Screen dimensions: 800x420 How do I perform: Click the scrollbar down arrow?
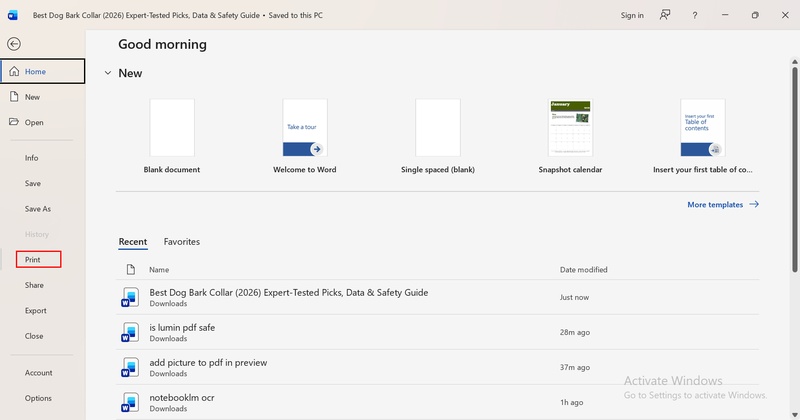coord(794,414)
